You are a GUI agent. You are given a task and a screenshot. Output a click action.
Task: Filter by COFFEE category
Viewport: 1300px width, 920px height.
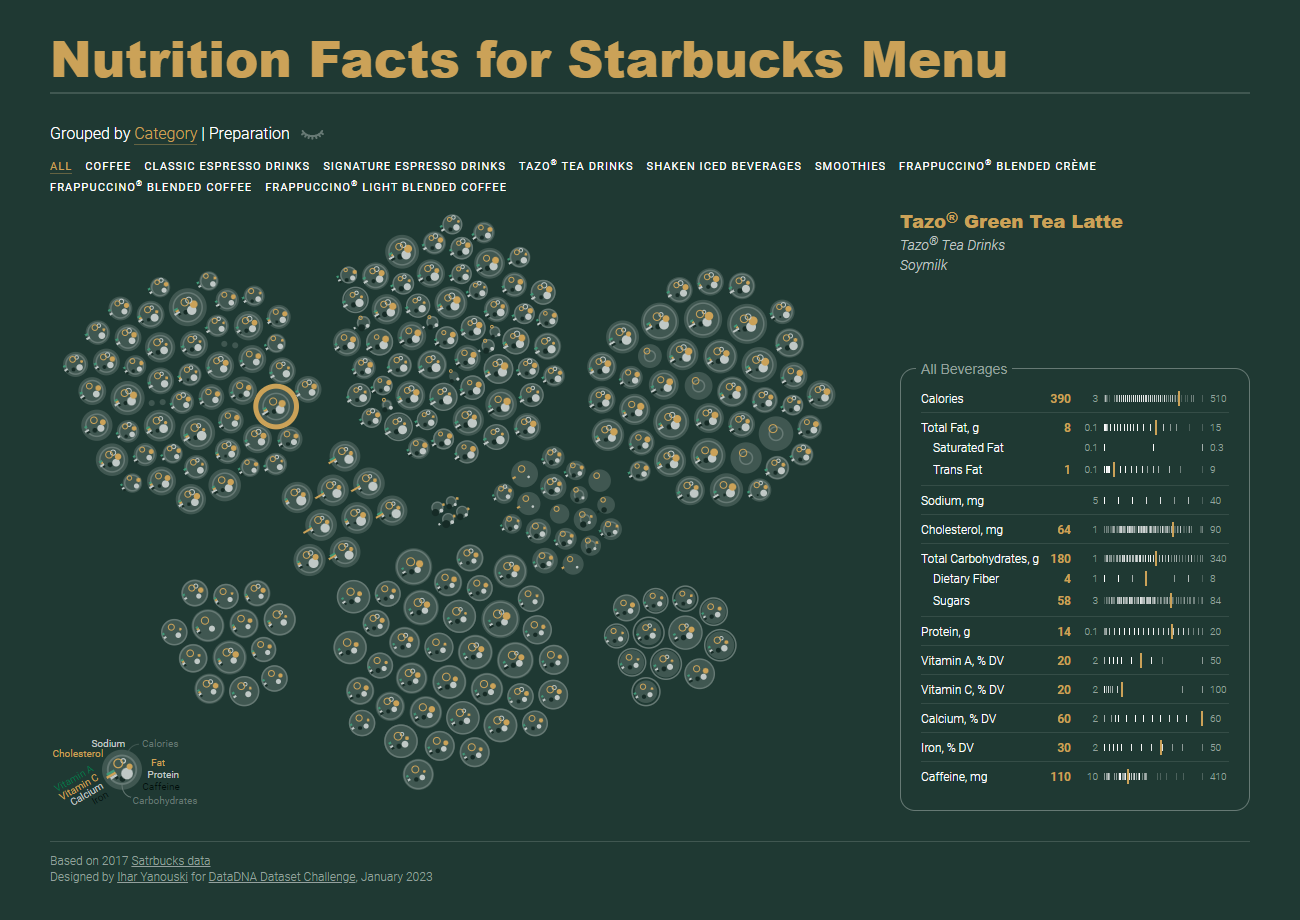108,166
